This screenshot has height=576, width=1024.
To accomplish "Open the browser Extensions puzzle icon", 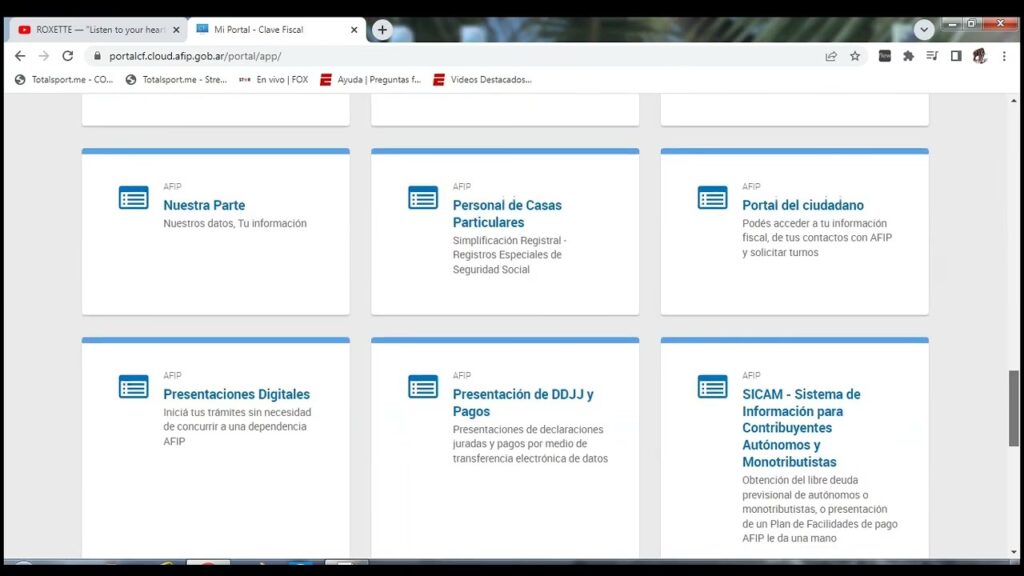I will click(x=908, y=56).
